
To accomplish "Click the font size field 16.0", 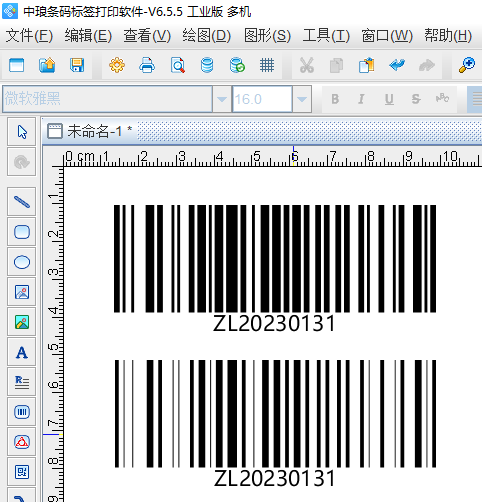I will pos(262,99).
